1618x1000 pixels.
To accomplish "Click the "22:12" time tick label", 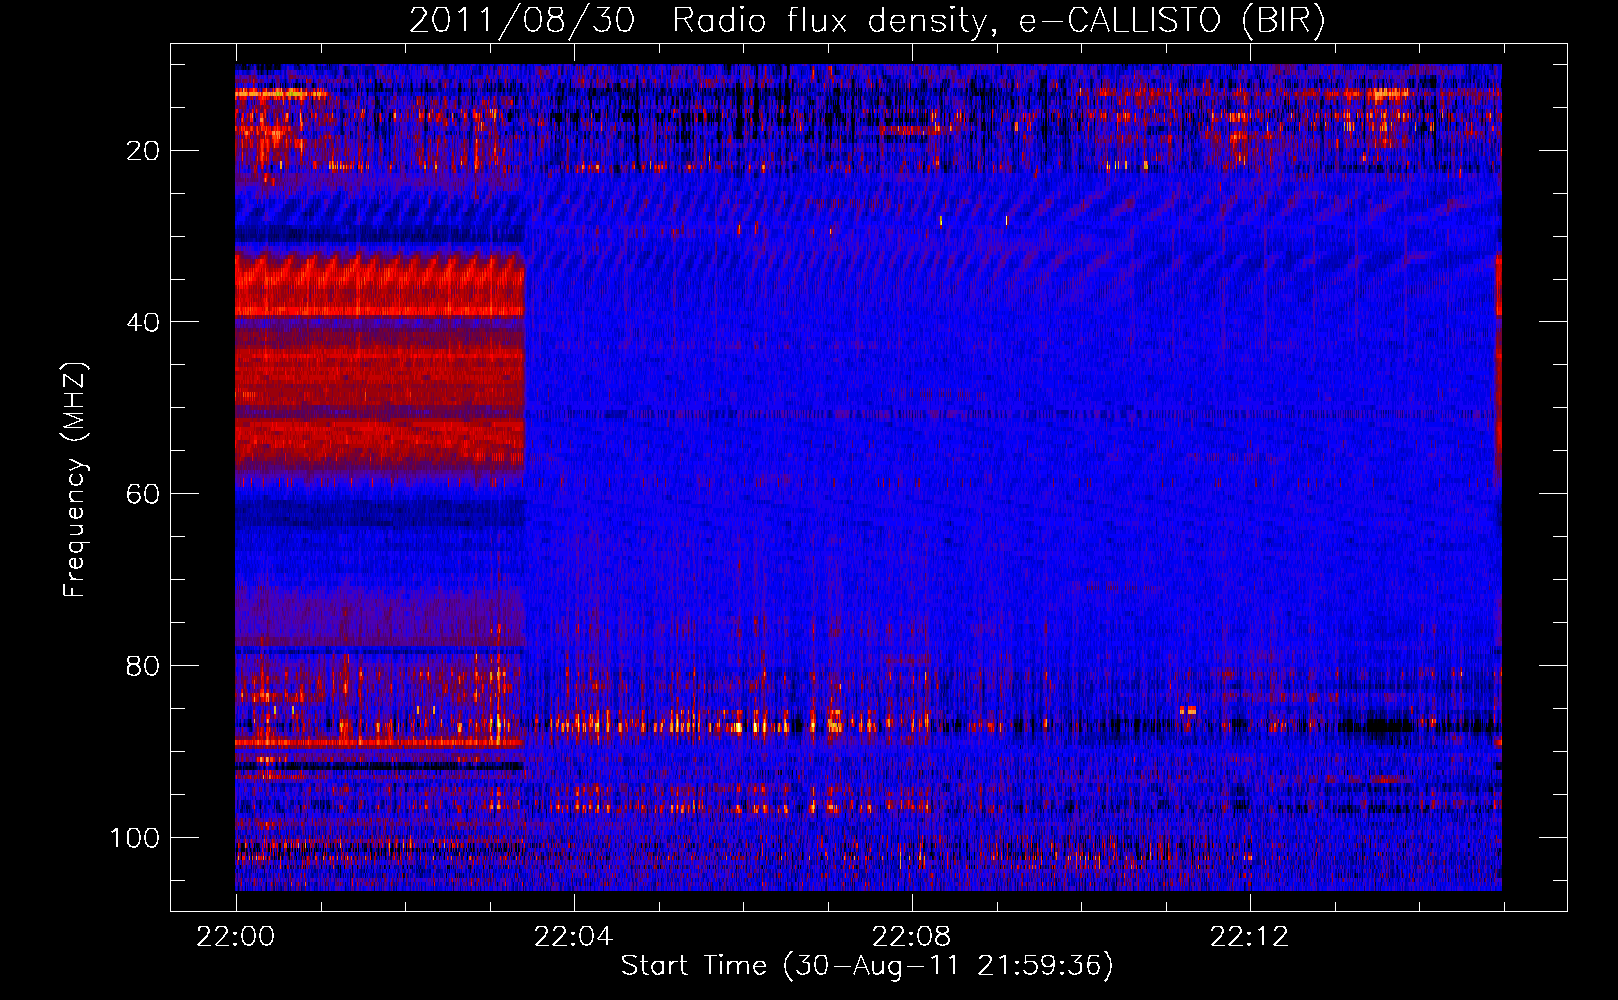I will pyautogui.click(x=1249, y=937).
